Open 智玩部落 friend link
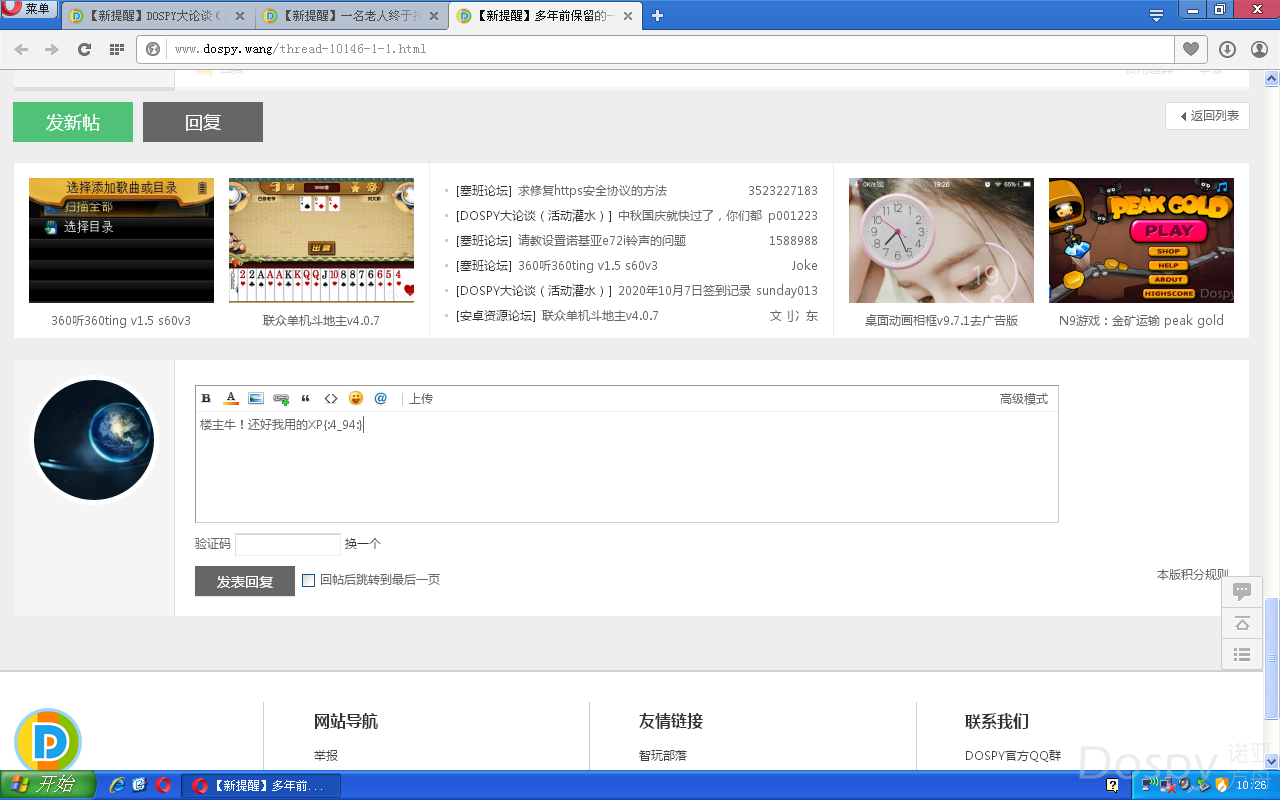Viewport: 1280px width, 800px height. (x=663, y=756)
